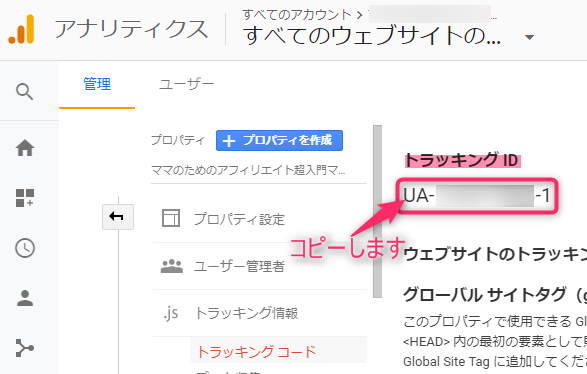Click the すべてのアカウント breadcrumb link
This screenshot has width=587, height=374.
[x=296, y=15]
